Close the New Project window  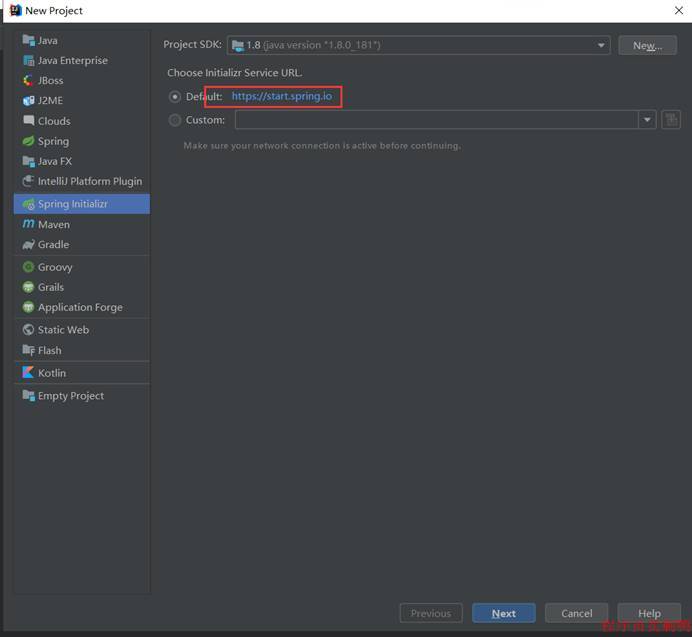pos(679,11)
